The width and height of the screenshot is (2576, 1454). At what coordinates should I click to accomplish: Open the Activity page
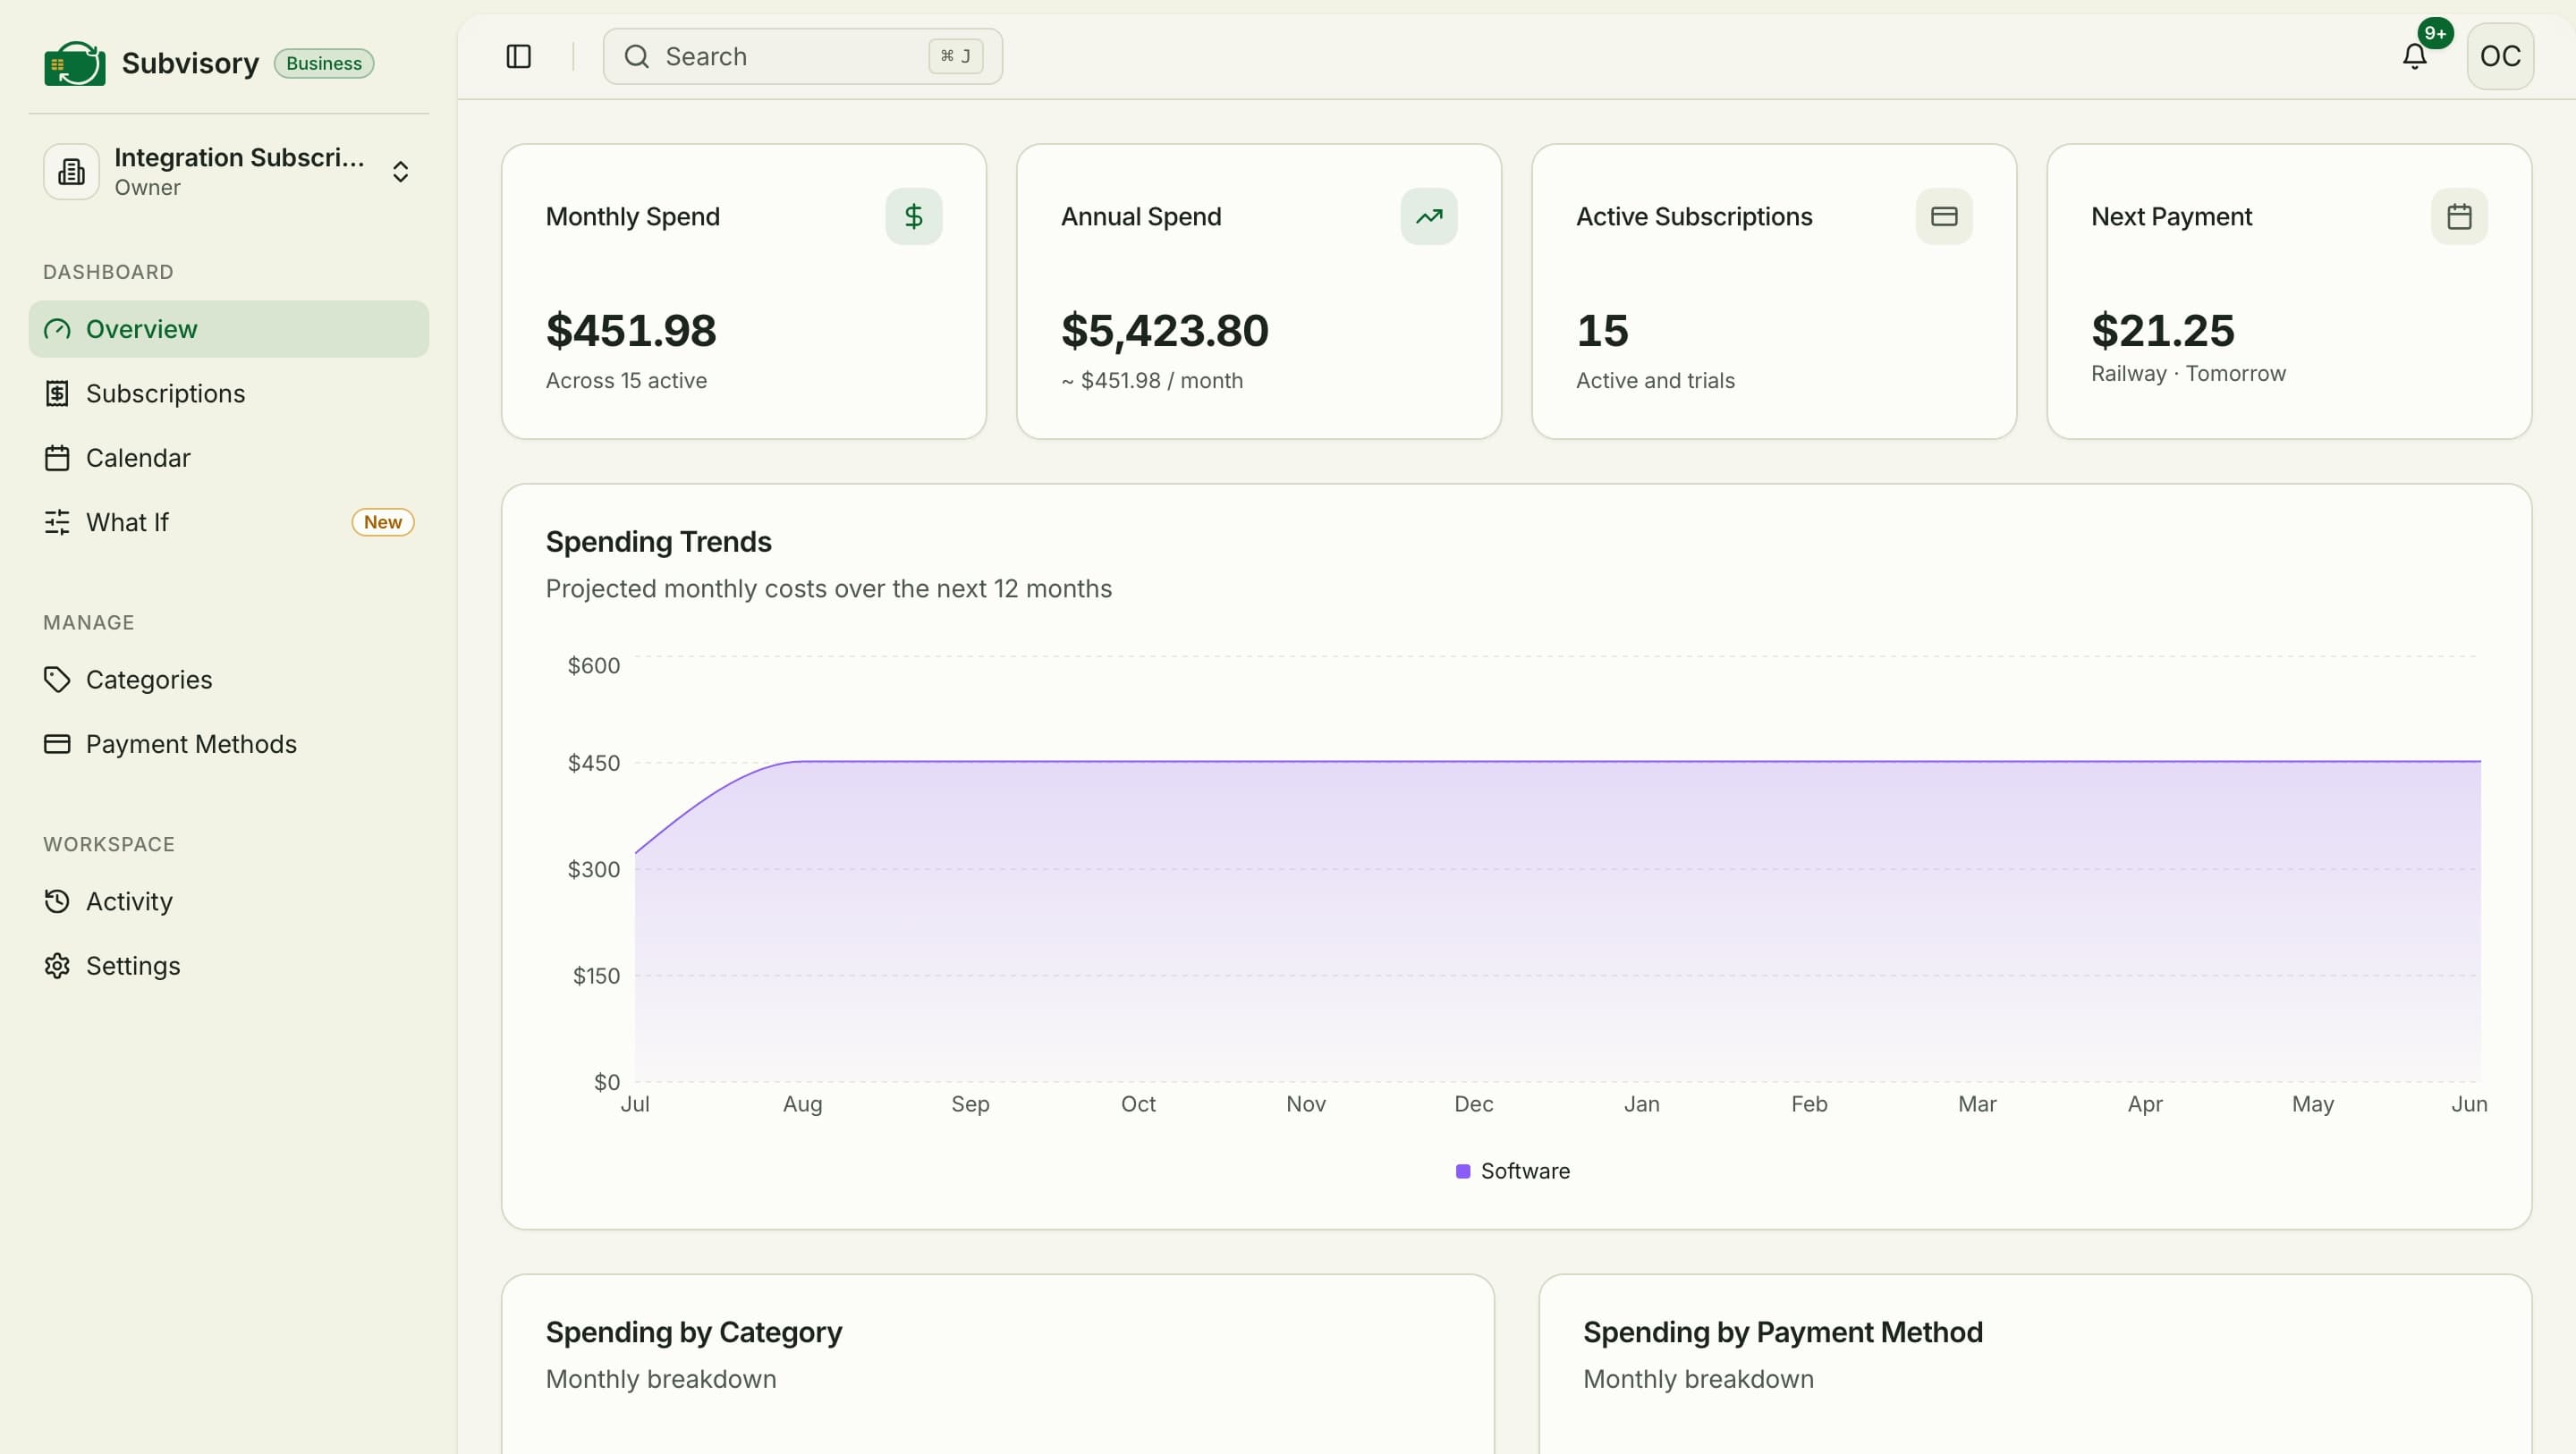click(x=229, y=901)
